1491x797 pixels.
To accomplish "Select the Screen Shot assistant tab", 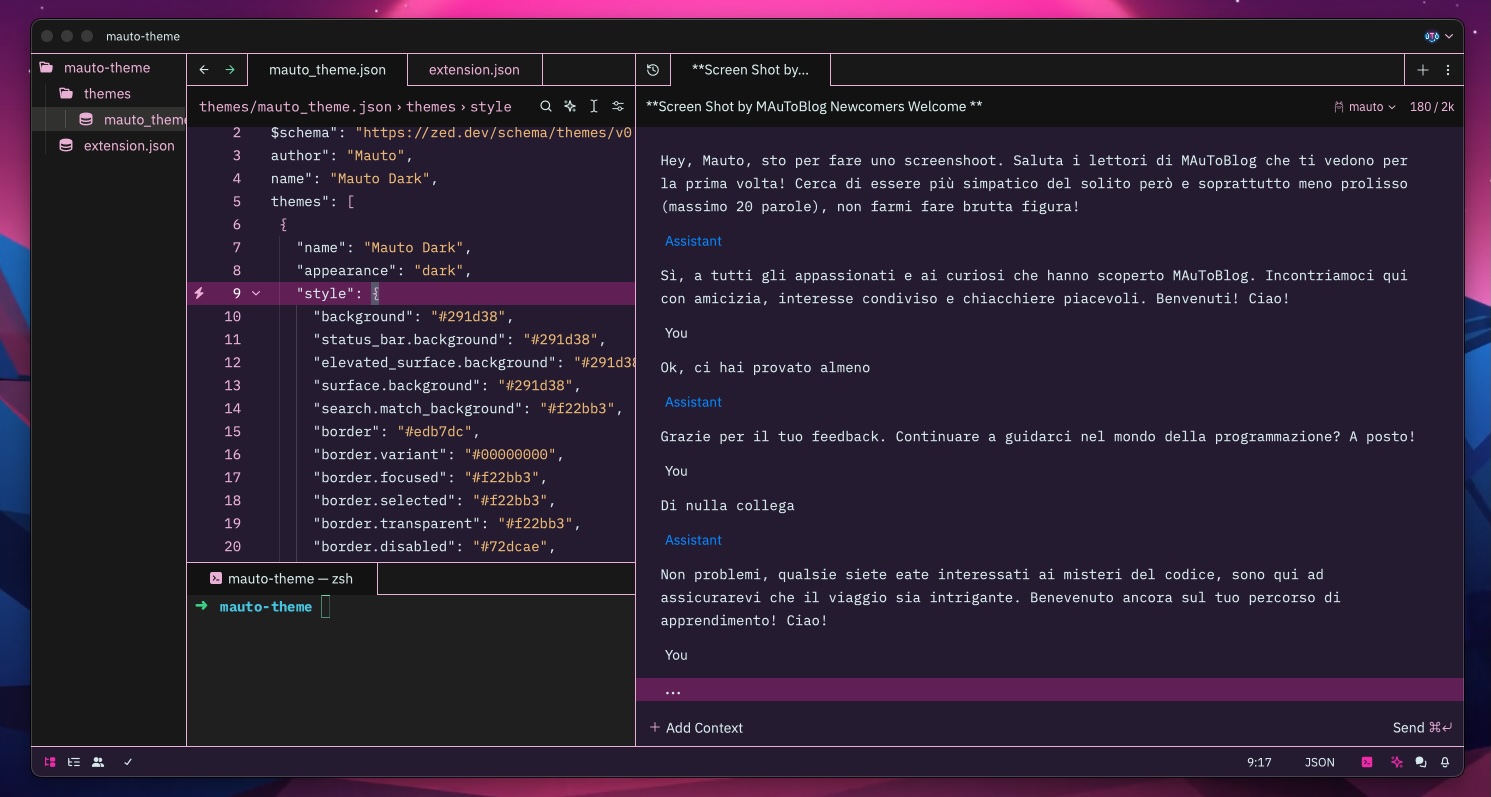I will coord(751,70).
